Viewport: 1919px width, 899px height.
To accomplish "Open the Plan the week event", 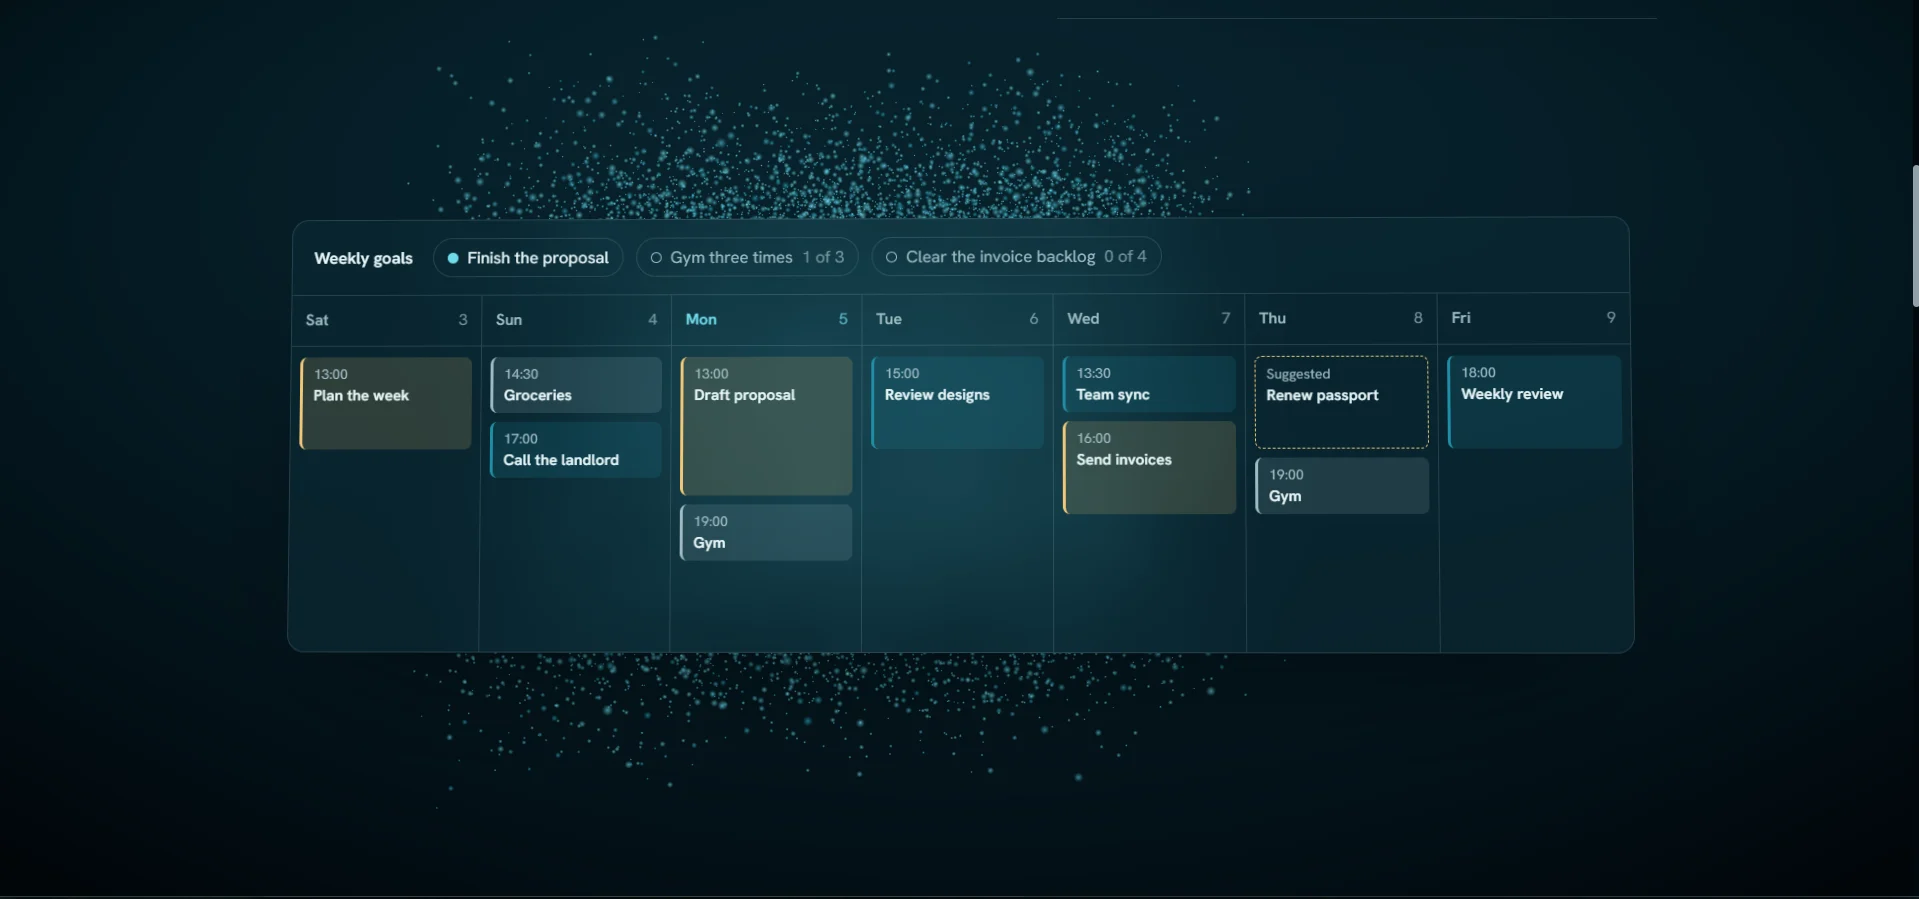I will tap(386, 404).
